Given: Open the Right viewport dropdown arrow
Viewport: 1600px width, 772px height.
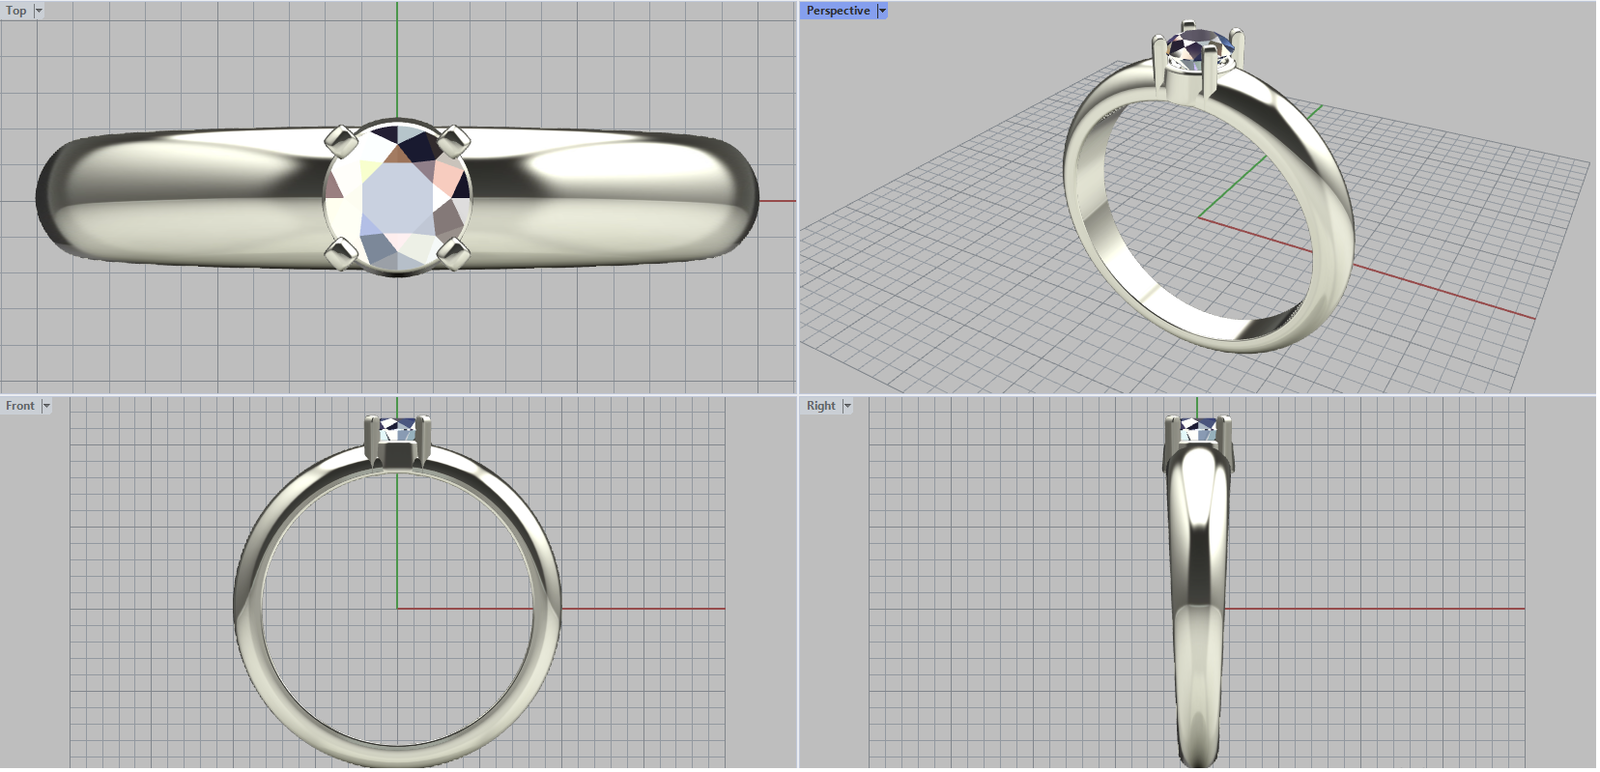Looking at the screenshot, I should pos(847,406).
